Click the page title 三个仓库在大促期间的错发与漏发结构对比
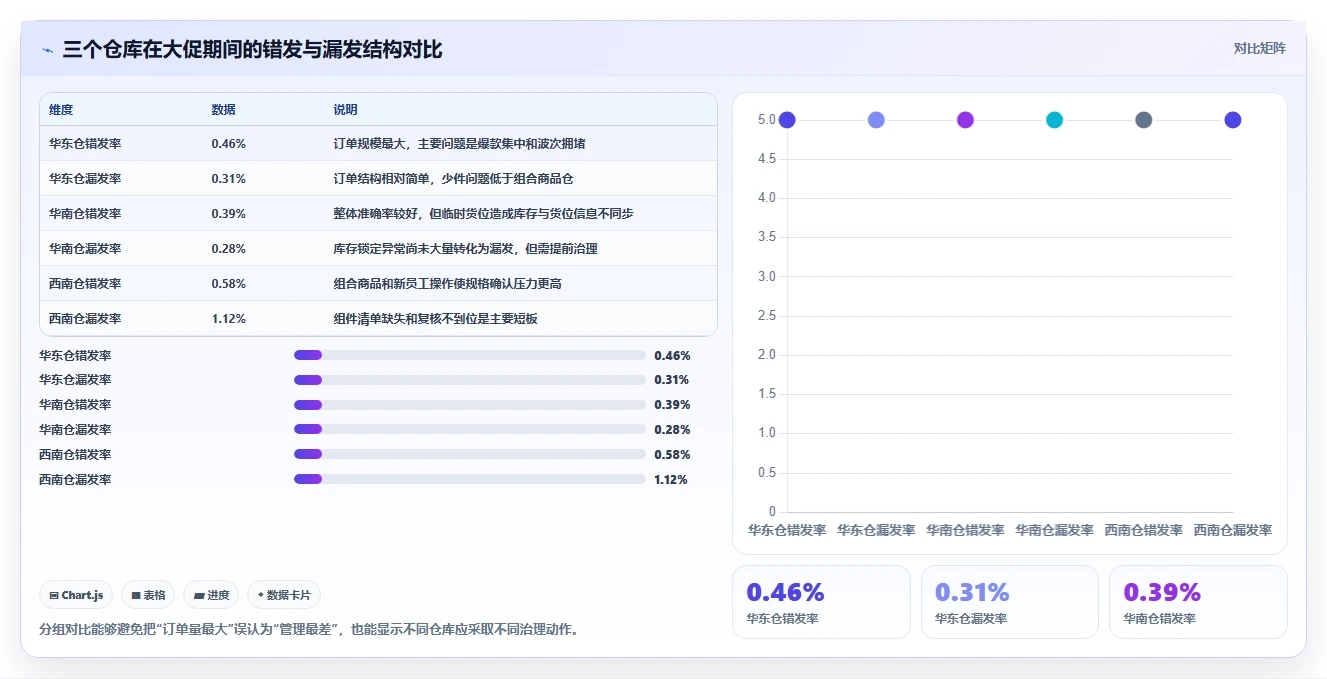The image size is (1327, 679). pyautogui.click(x=252, y=50)
